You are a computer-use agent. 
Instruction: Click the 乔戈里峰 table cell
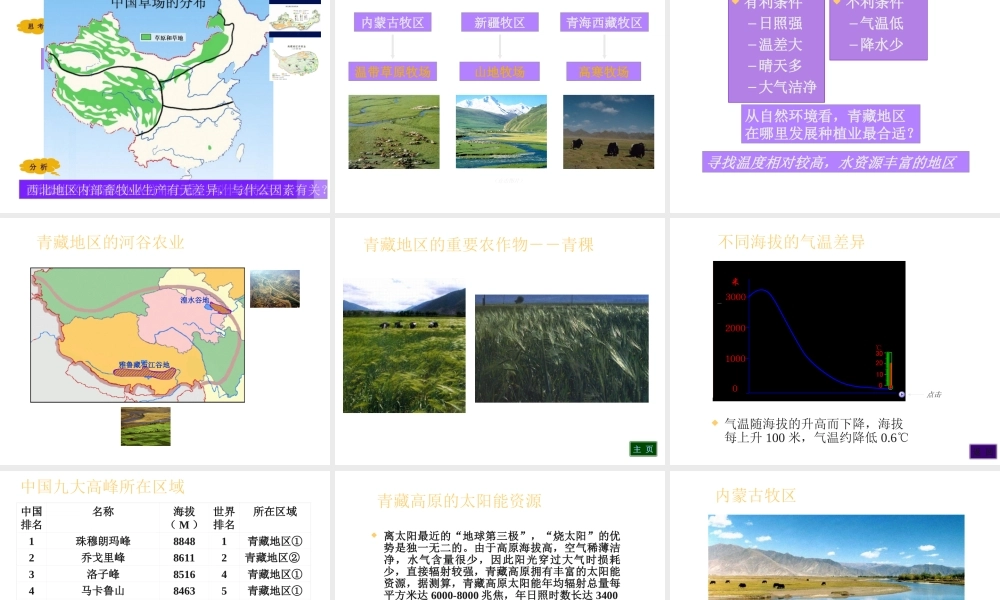pos(103,558)
